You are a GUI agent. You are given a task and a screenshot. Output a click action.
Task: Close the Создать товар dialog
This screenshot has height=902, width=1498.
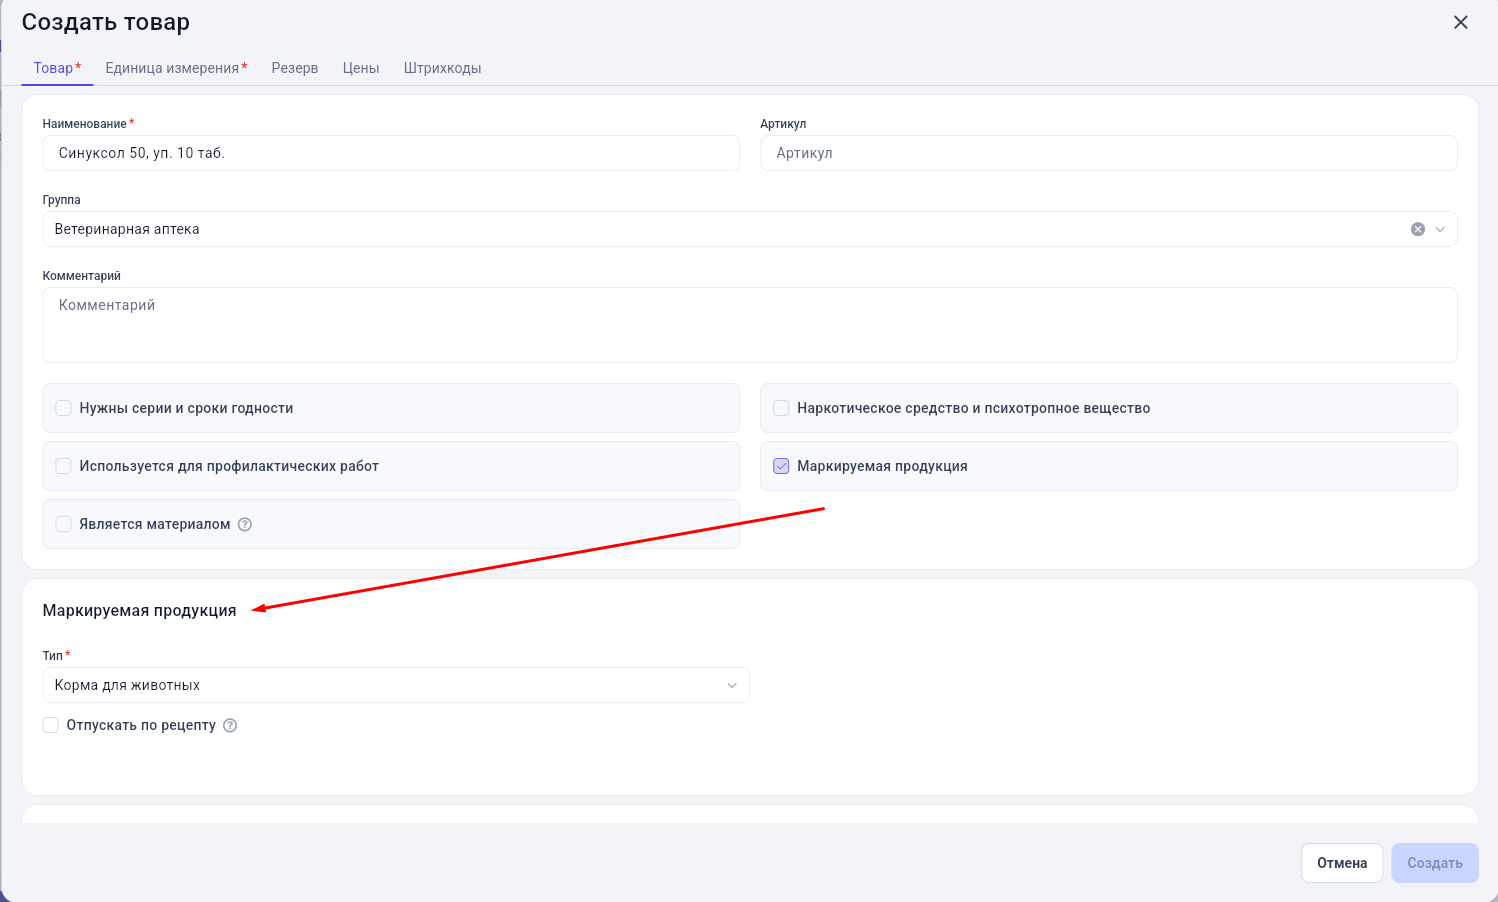tap(1460, 22)
